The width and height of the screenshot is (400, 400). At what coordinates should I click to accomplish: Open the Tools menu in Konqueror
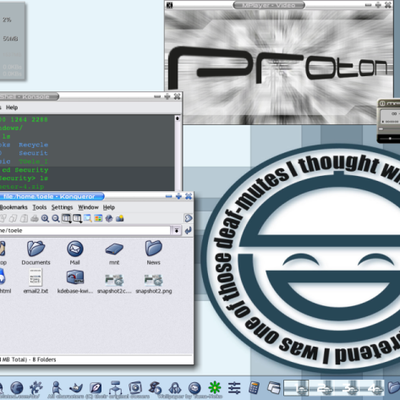coord(39,207)
